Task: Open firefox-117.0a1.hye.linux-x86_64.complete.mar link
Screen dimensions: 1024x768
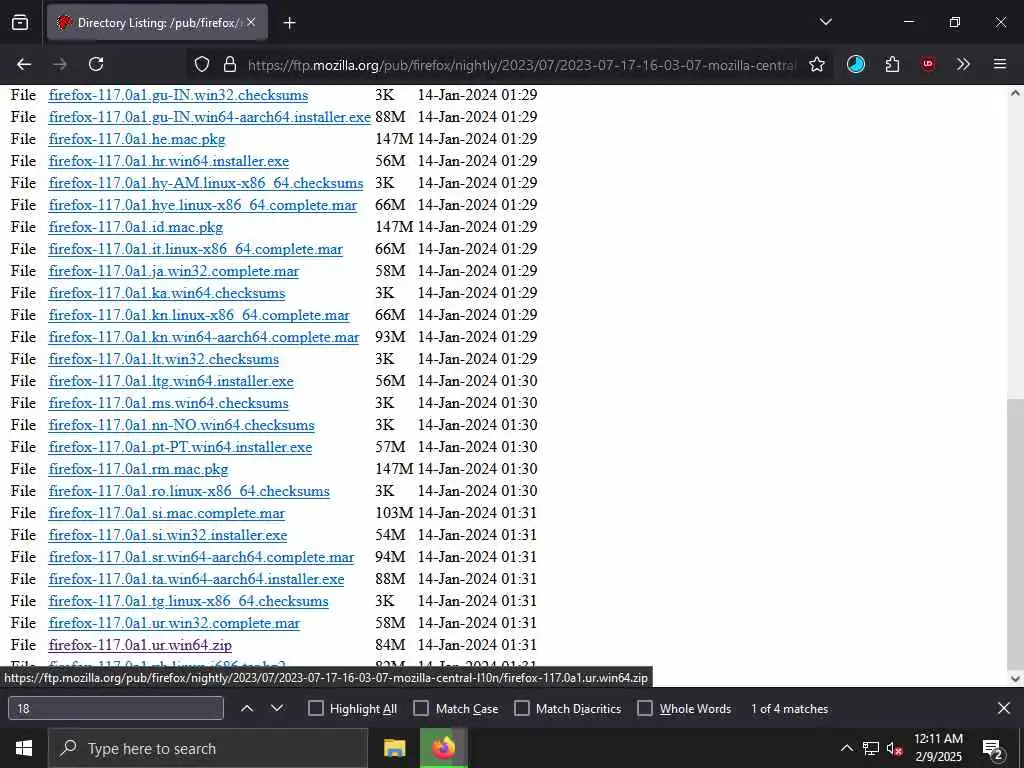Action: pos(202,205)
